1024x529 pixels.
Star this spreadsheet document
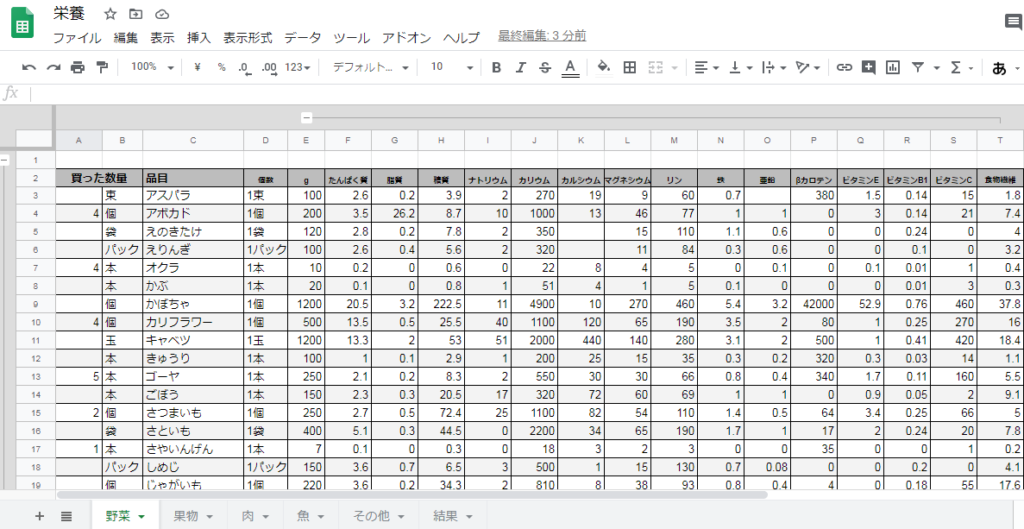point(110,14)
